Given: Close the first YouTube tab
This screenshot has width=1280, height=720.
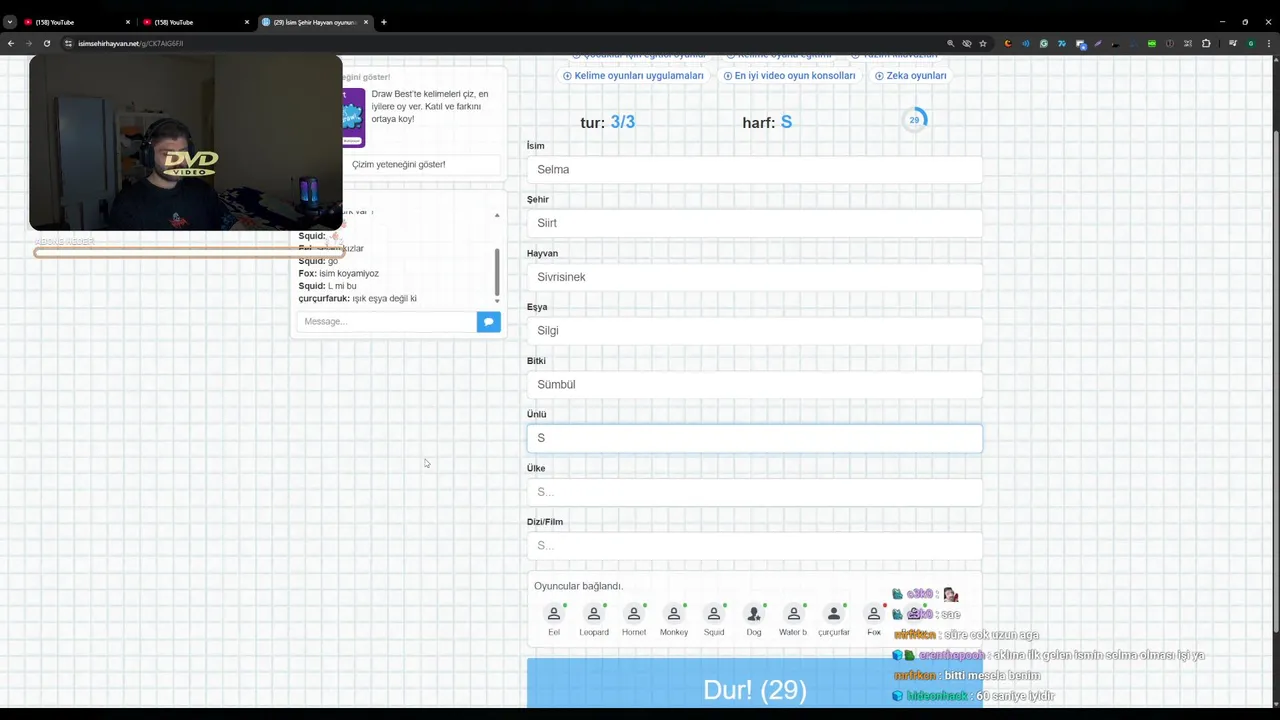Looking at the screenshot, I should click(127, 22).
